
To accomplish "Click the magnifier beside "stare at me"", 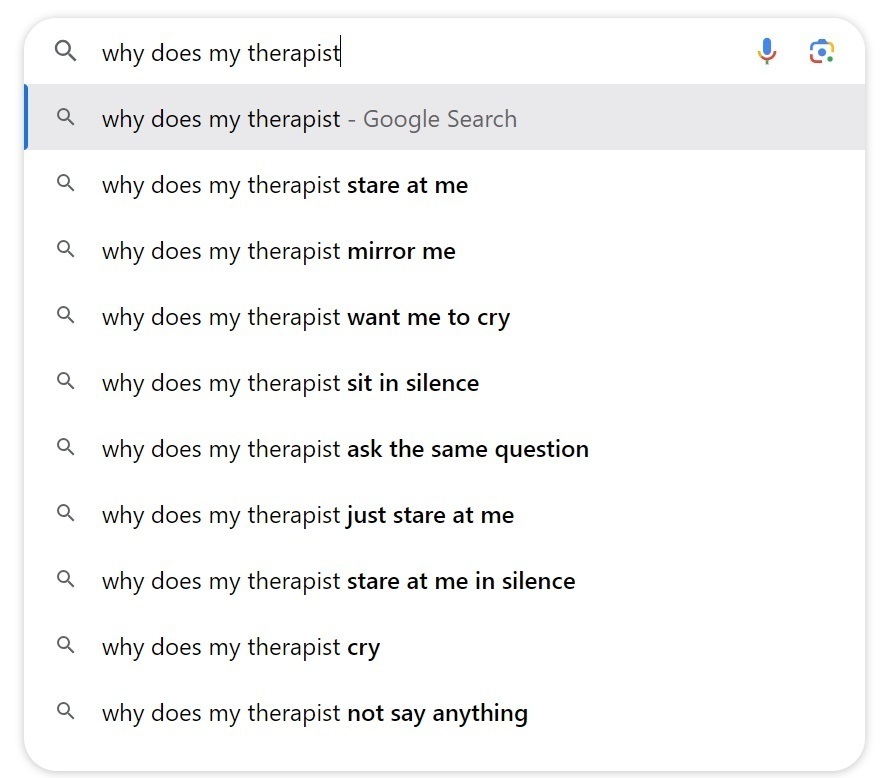I will [65, 184].
